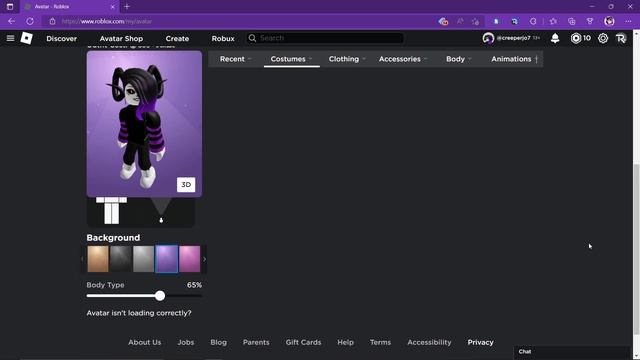640x360 pixels.
Task: Select the purple background swatch
Action: tap(167, 259)
